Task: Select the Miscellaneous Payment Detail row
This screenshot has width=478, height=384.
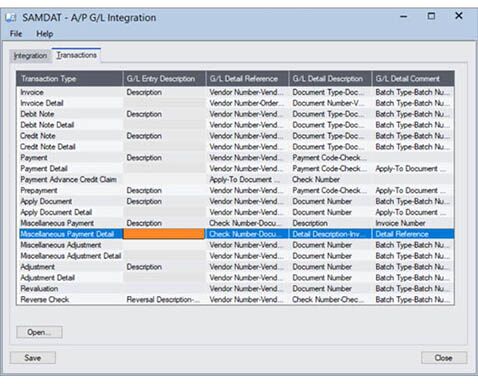Action: [x=235, y=234]
